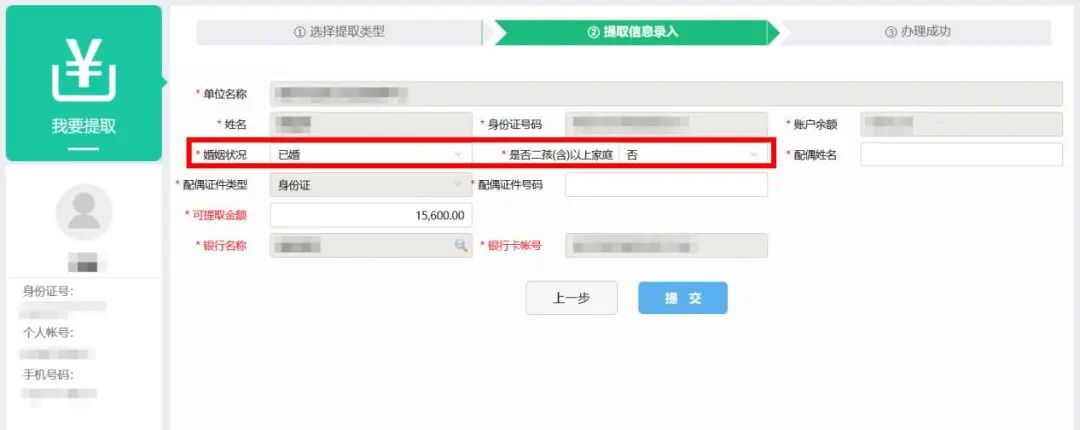Click the user avatar icon
1080x430 pixels.
84,212
